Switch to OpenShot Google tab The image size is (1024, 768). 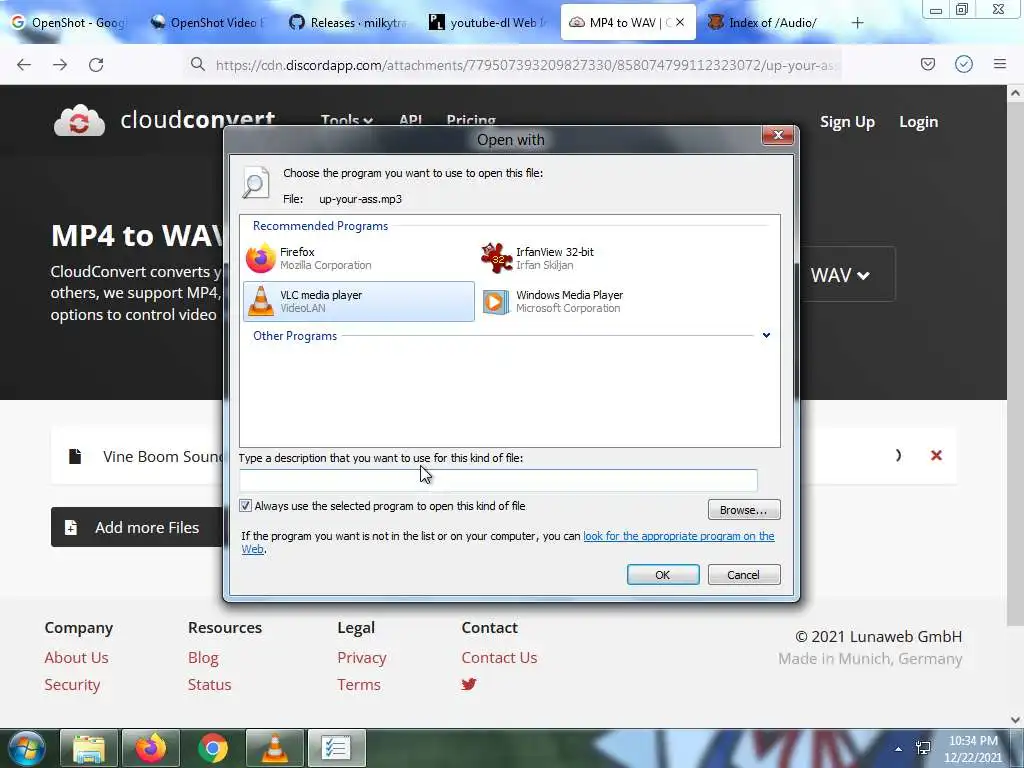(69, 23)
